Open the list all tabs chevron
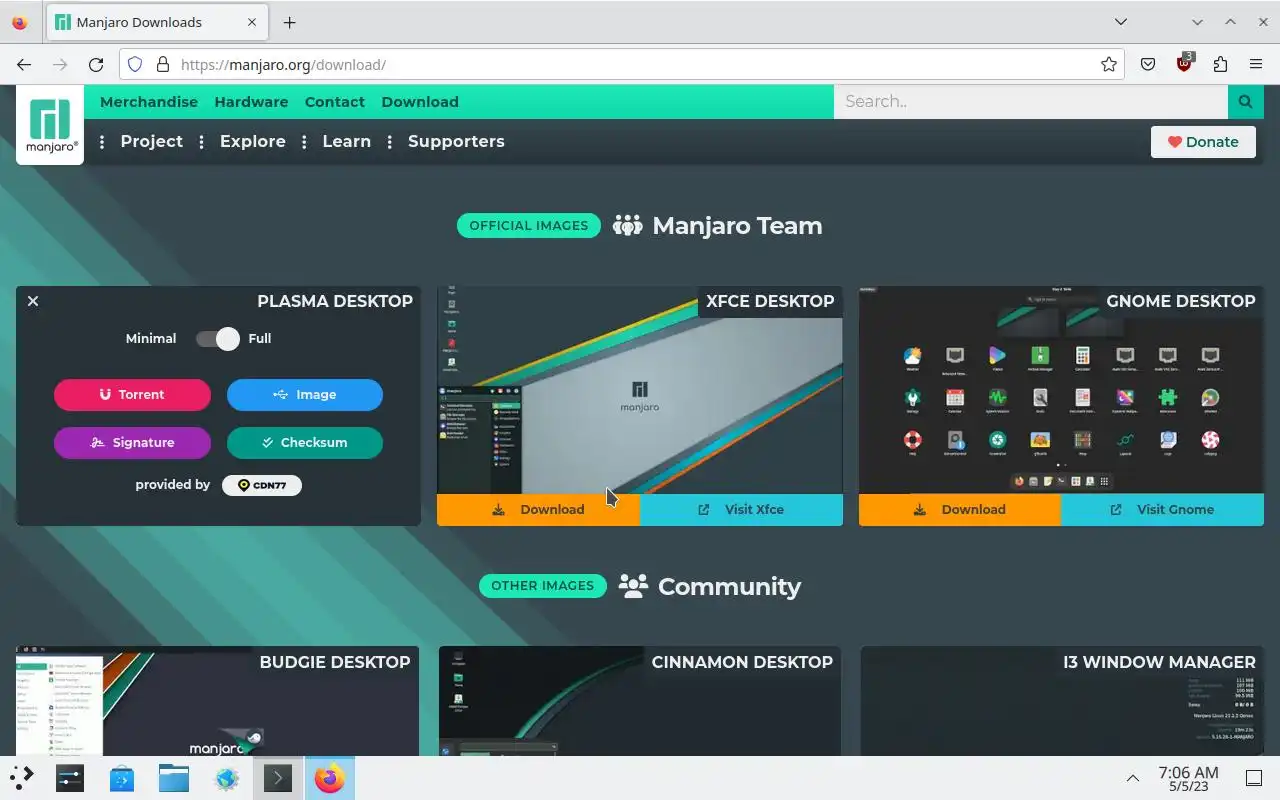The image size is (1280, 800). [x=1121, y=21]
